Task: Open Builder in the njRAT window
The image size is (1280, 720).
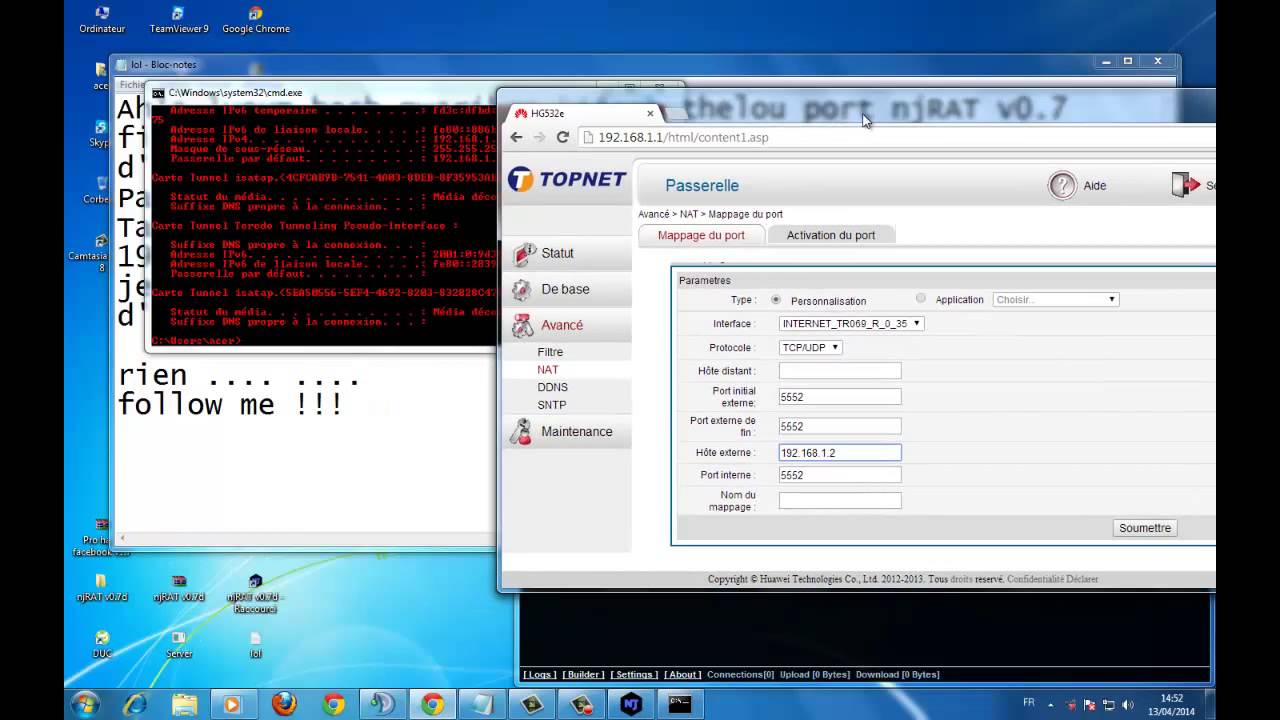Action: 583,675
